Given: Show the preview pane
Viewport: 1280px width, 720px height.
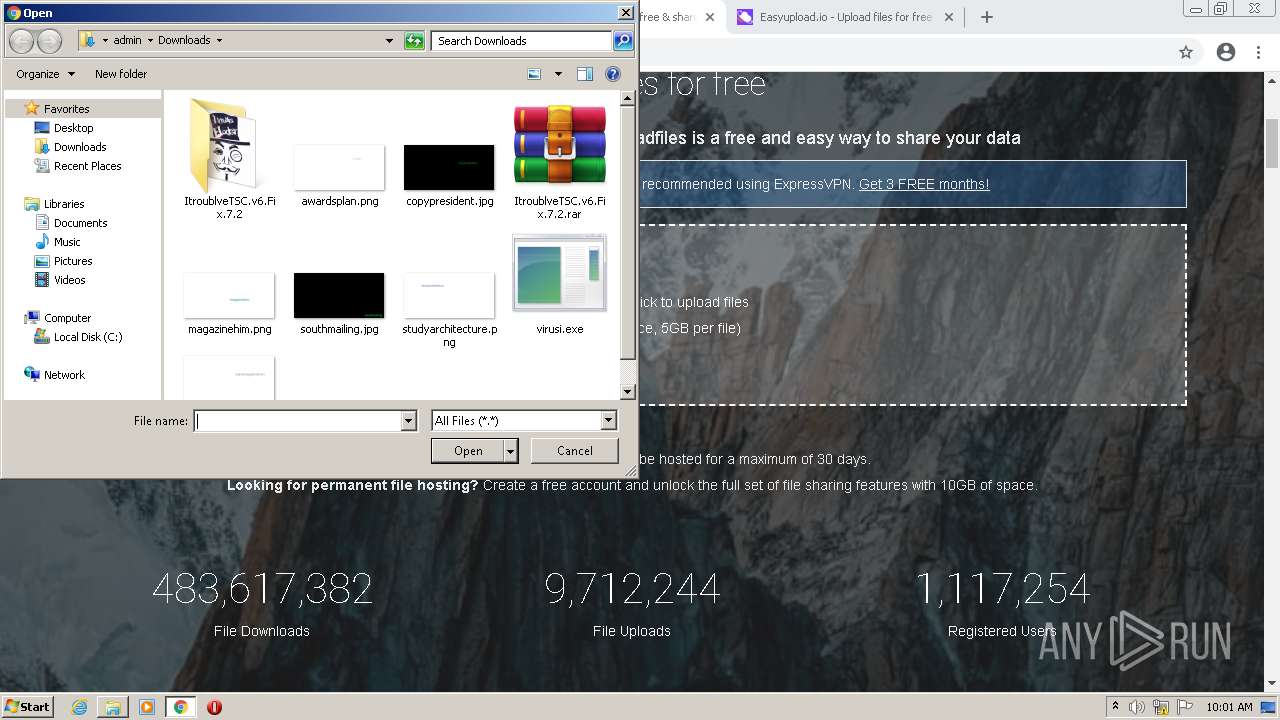Looking at the screenshot, I should pyautogui.click(x=585, y=74).
